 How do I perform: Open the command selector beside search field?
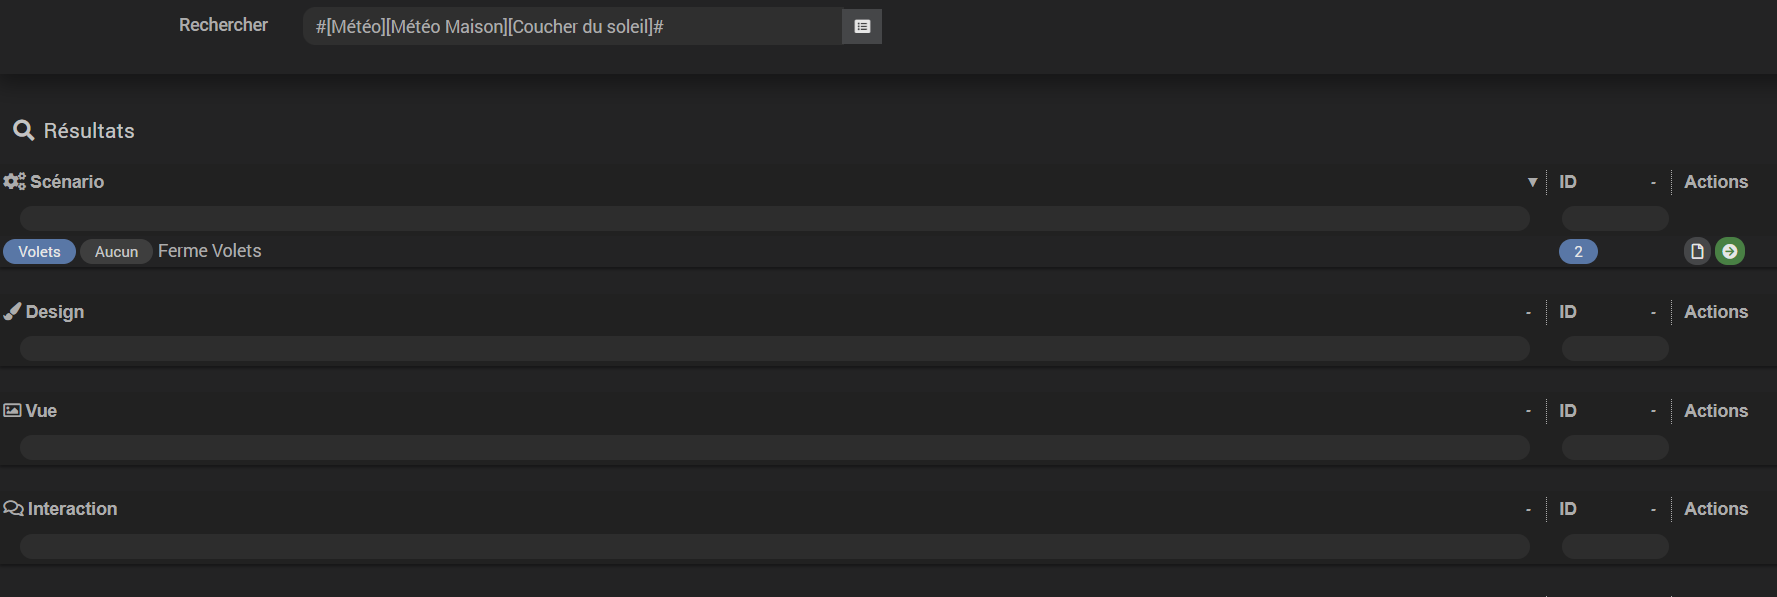(862, 27)
